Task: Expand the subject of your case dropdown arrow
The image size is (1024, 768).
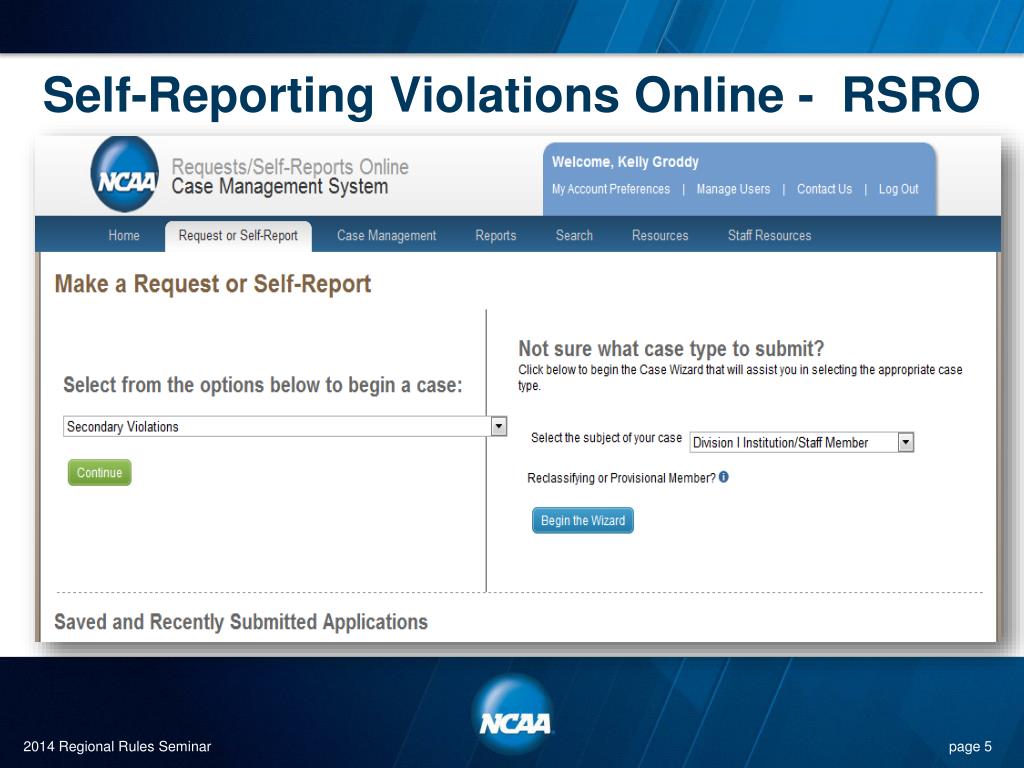Action: (x=905, y=442)
